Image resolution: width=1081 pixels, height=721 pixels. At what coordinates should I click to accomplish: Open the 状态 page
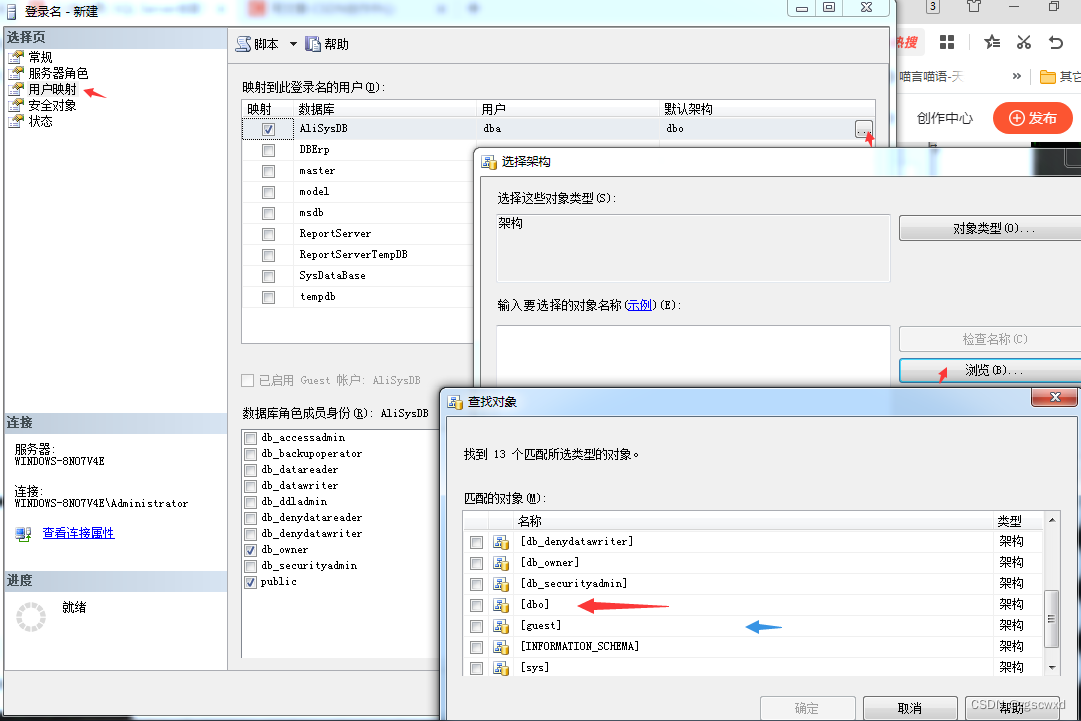point(40,121)
